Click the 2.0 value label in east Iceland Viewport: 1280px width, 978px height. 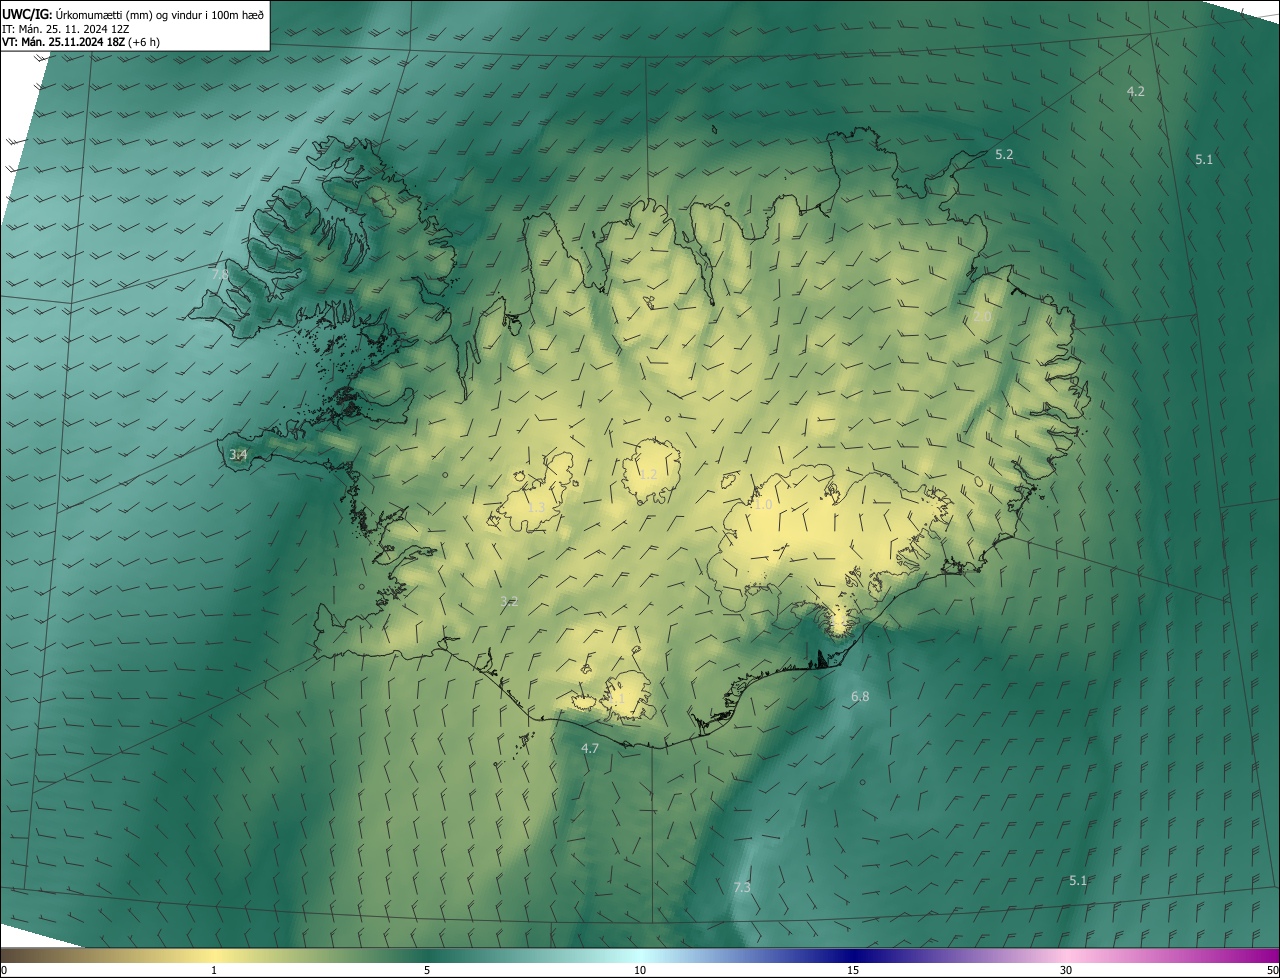coord(982,316)
